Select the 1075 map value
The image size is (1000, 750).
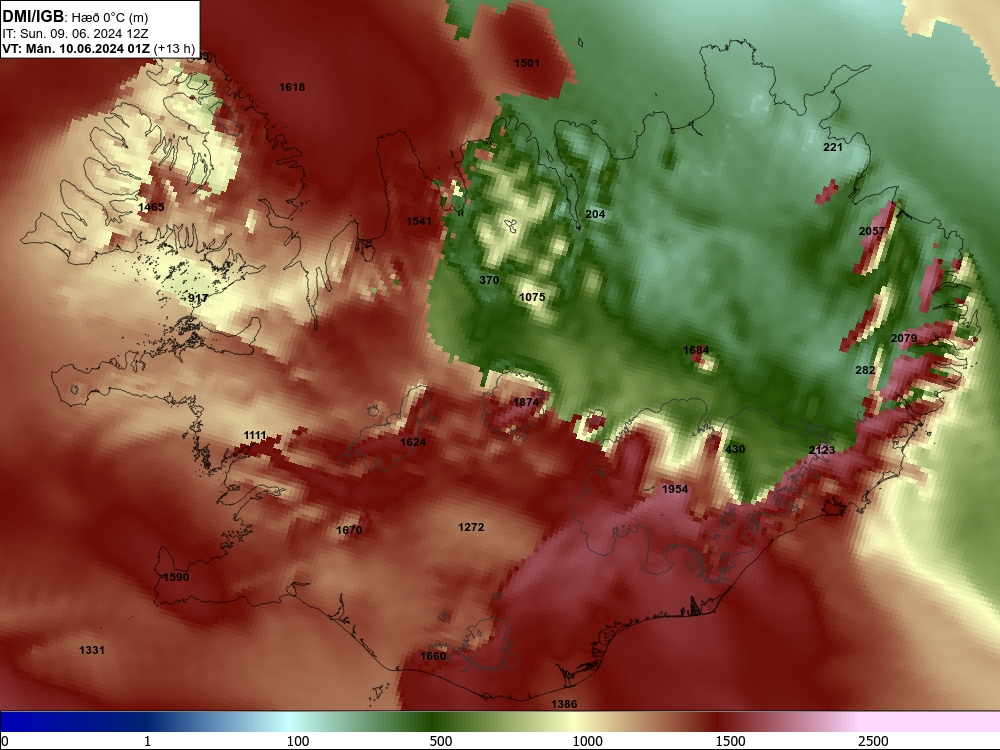[x=532, y=297]
